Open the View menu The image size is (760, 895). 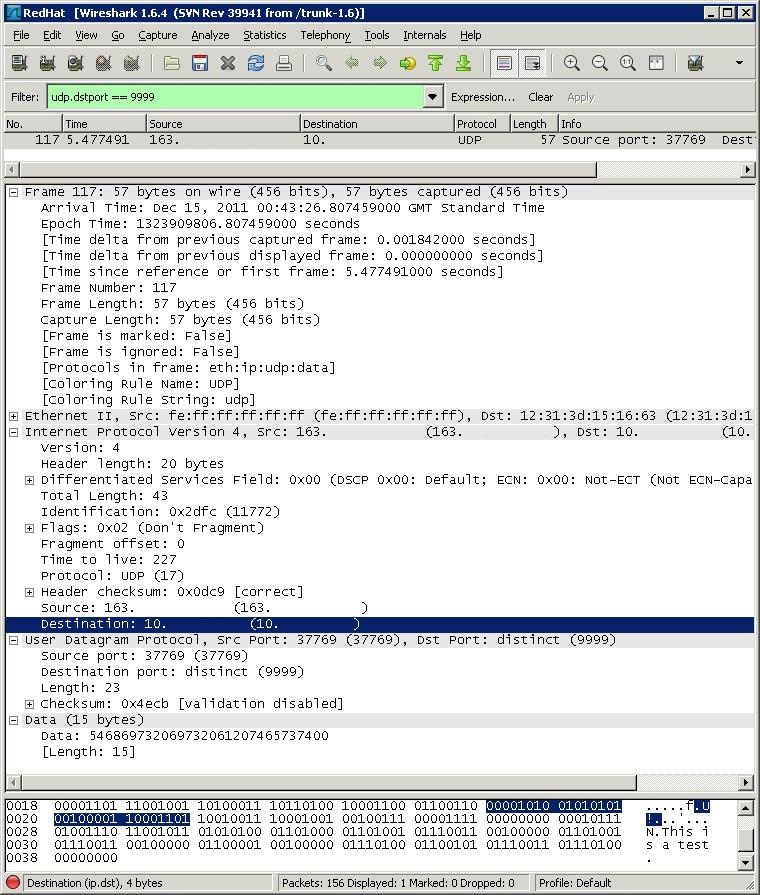(x=86, y=35)
